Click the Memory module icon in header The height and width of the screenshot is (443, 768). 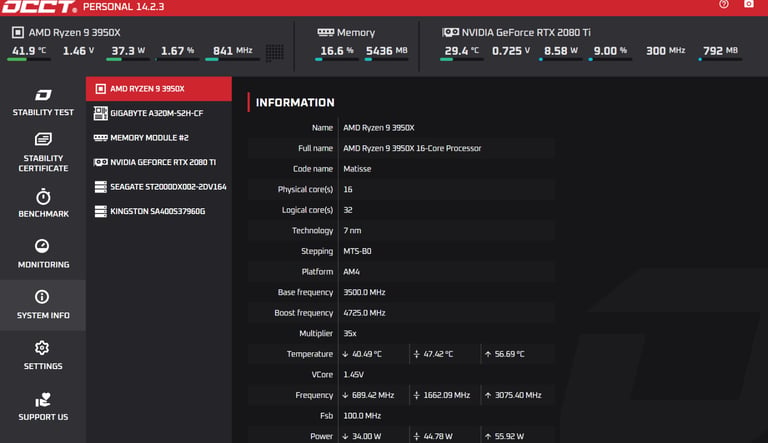click(325, 32)
